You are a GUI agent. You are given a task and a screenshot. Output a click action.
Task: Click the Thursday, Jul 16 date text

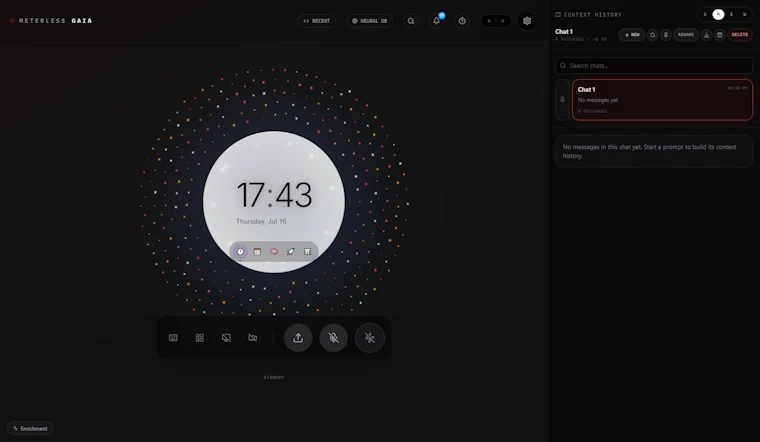point(261,221)
